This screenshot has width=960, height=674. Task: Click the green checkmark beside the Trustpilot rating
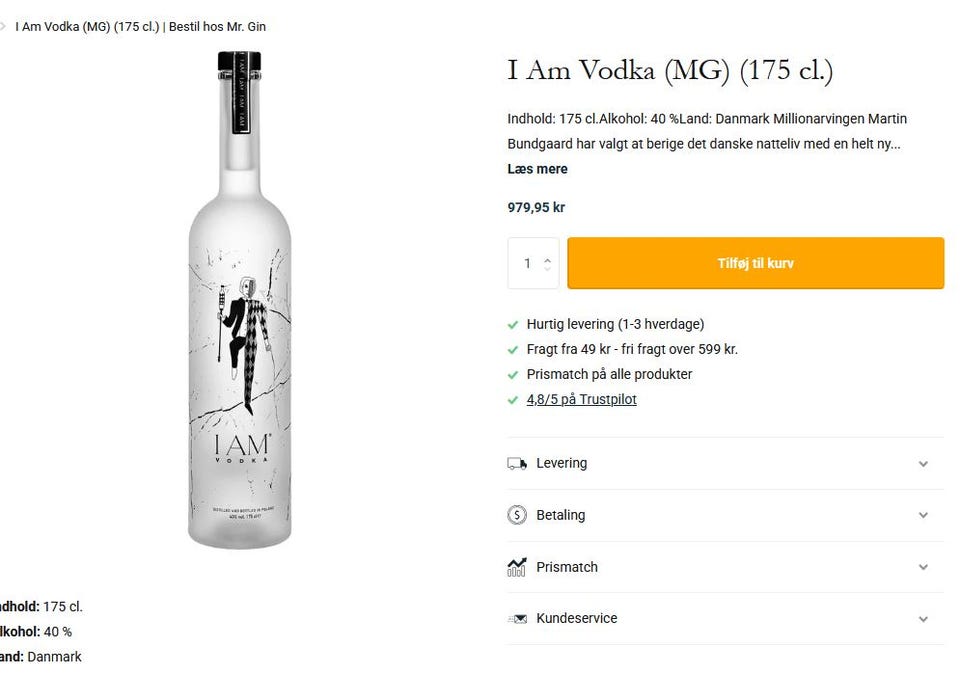(514, 400)
